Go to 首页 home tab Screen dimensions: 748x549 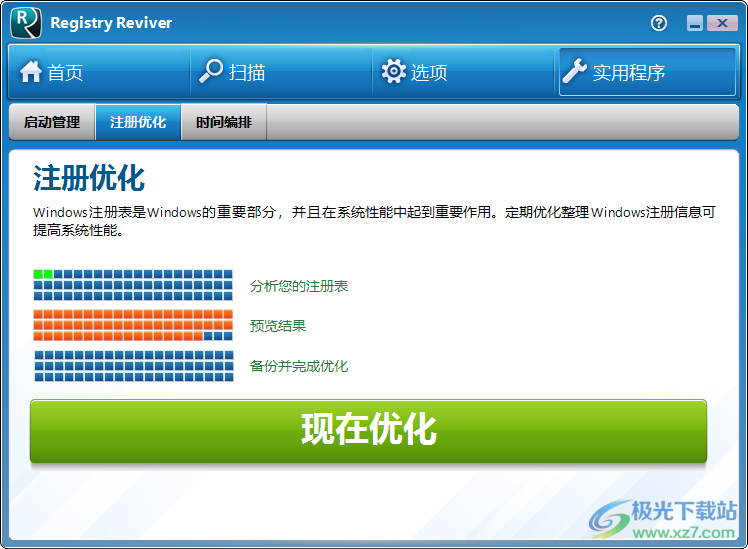(99, 72)
